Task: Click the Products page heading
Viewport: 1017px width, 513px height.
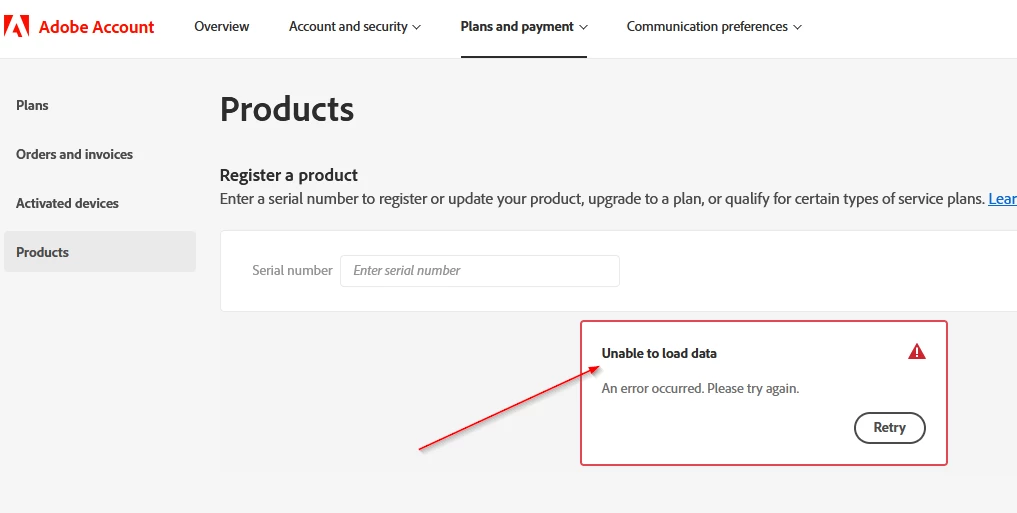Action: coord(287,109)
